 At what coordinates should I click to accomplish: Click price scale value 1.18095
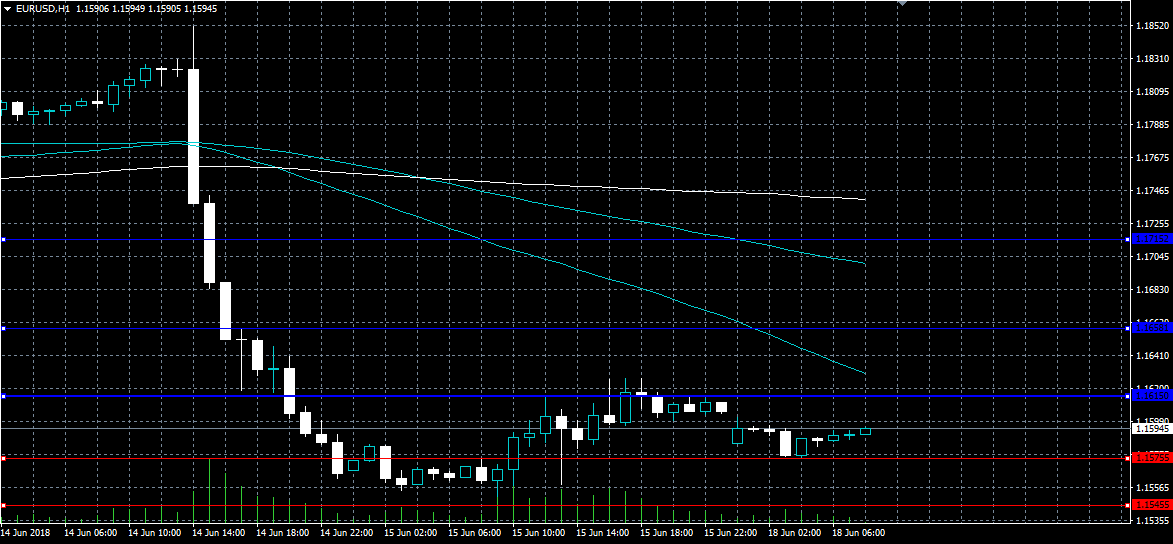coord(1151,92)
